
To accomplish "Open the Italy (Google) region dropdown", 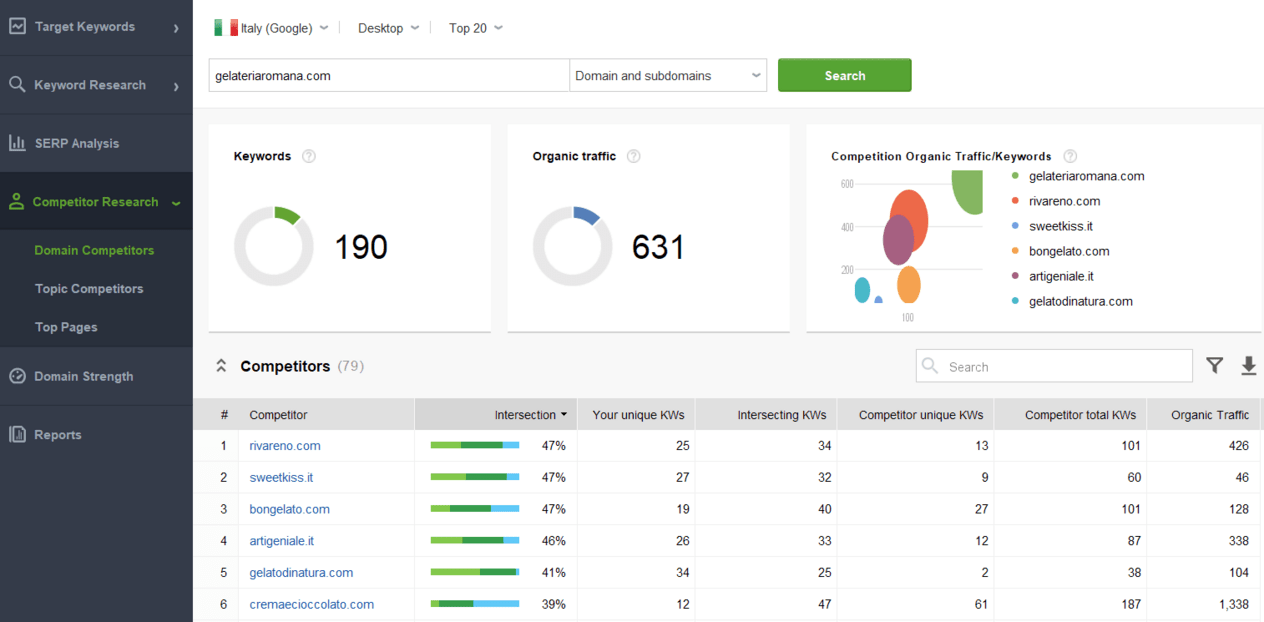I will [x=272, y=28].
